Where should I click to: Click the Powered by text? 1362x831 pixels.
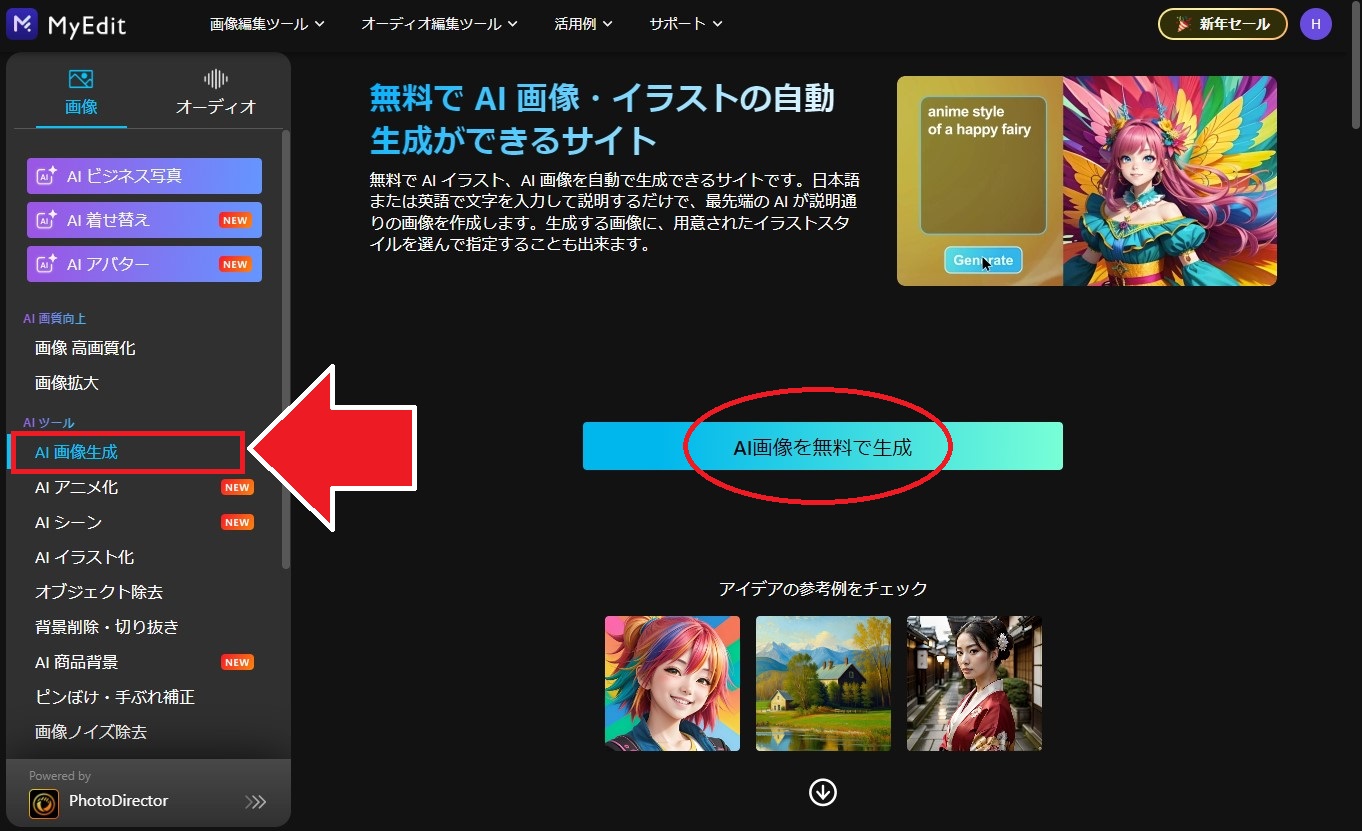[60, 776]
